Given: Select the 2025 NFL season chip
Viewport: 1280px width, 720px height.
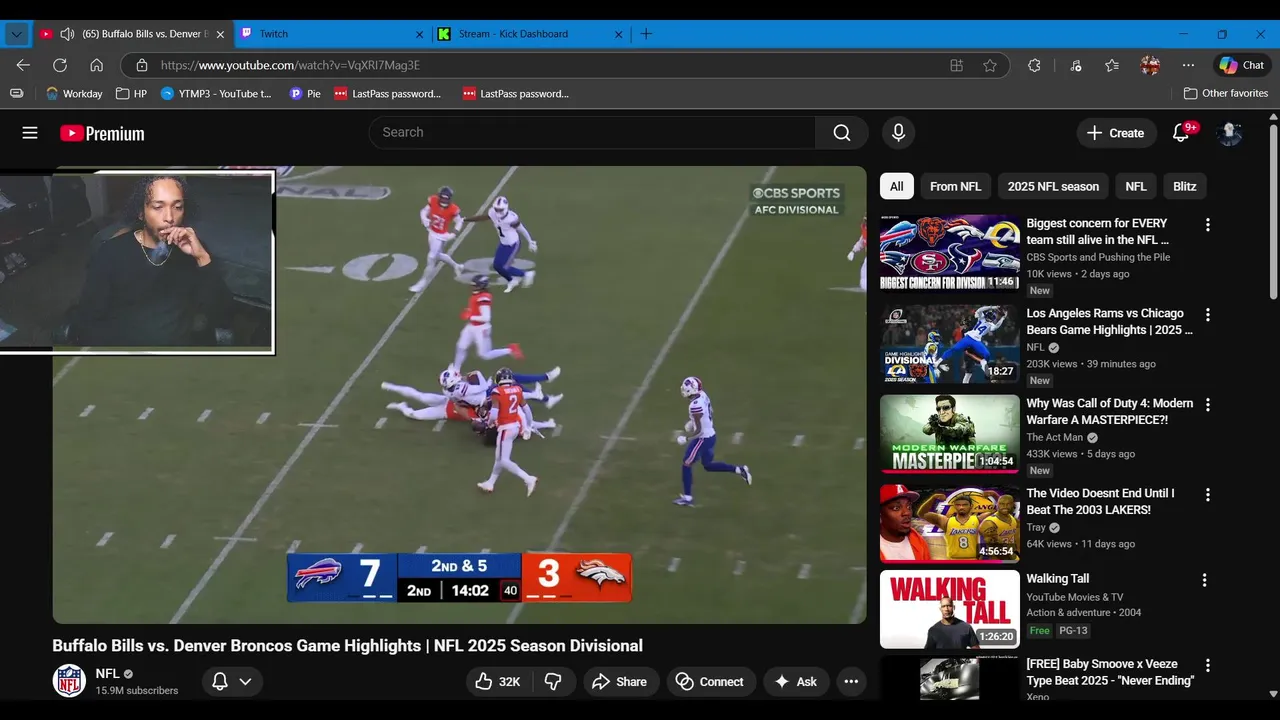Looking at the screenshot, I should point(1053,186).
